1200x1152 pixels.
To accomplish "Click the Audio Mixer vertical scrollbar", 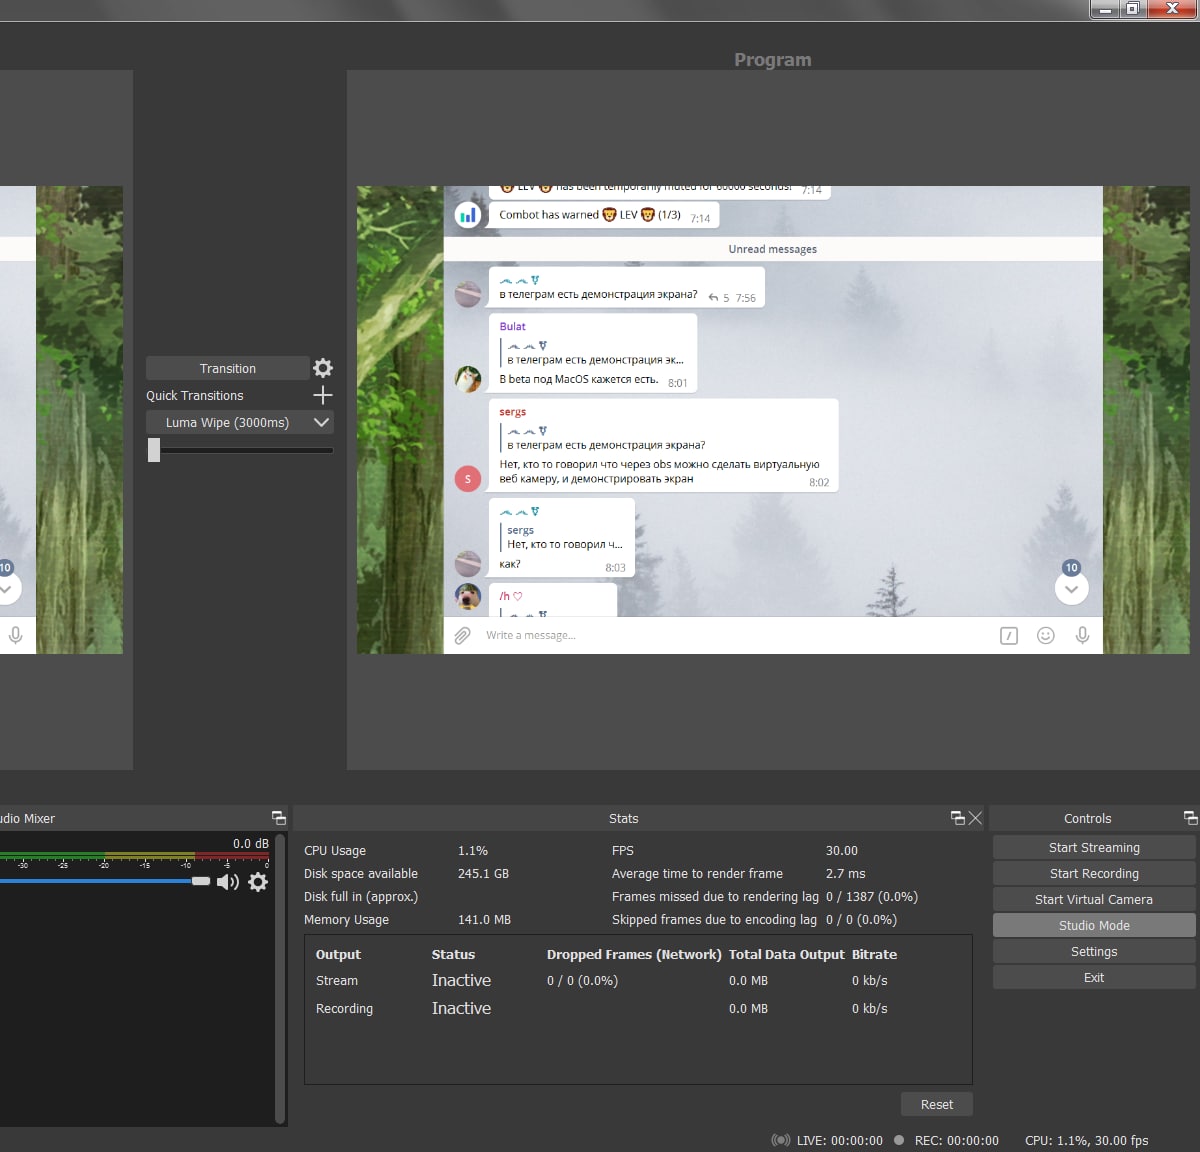I will click(x=280, y=980).
